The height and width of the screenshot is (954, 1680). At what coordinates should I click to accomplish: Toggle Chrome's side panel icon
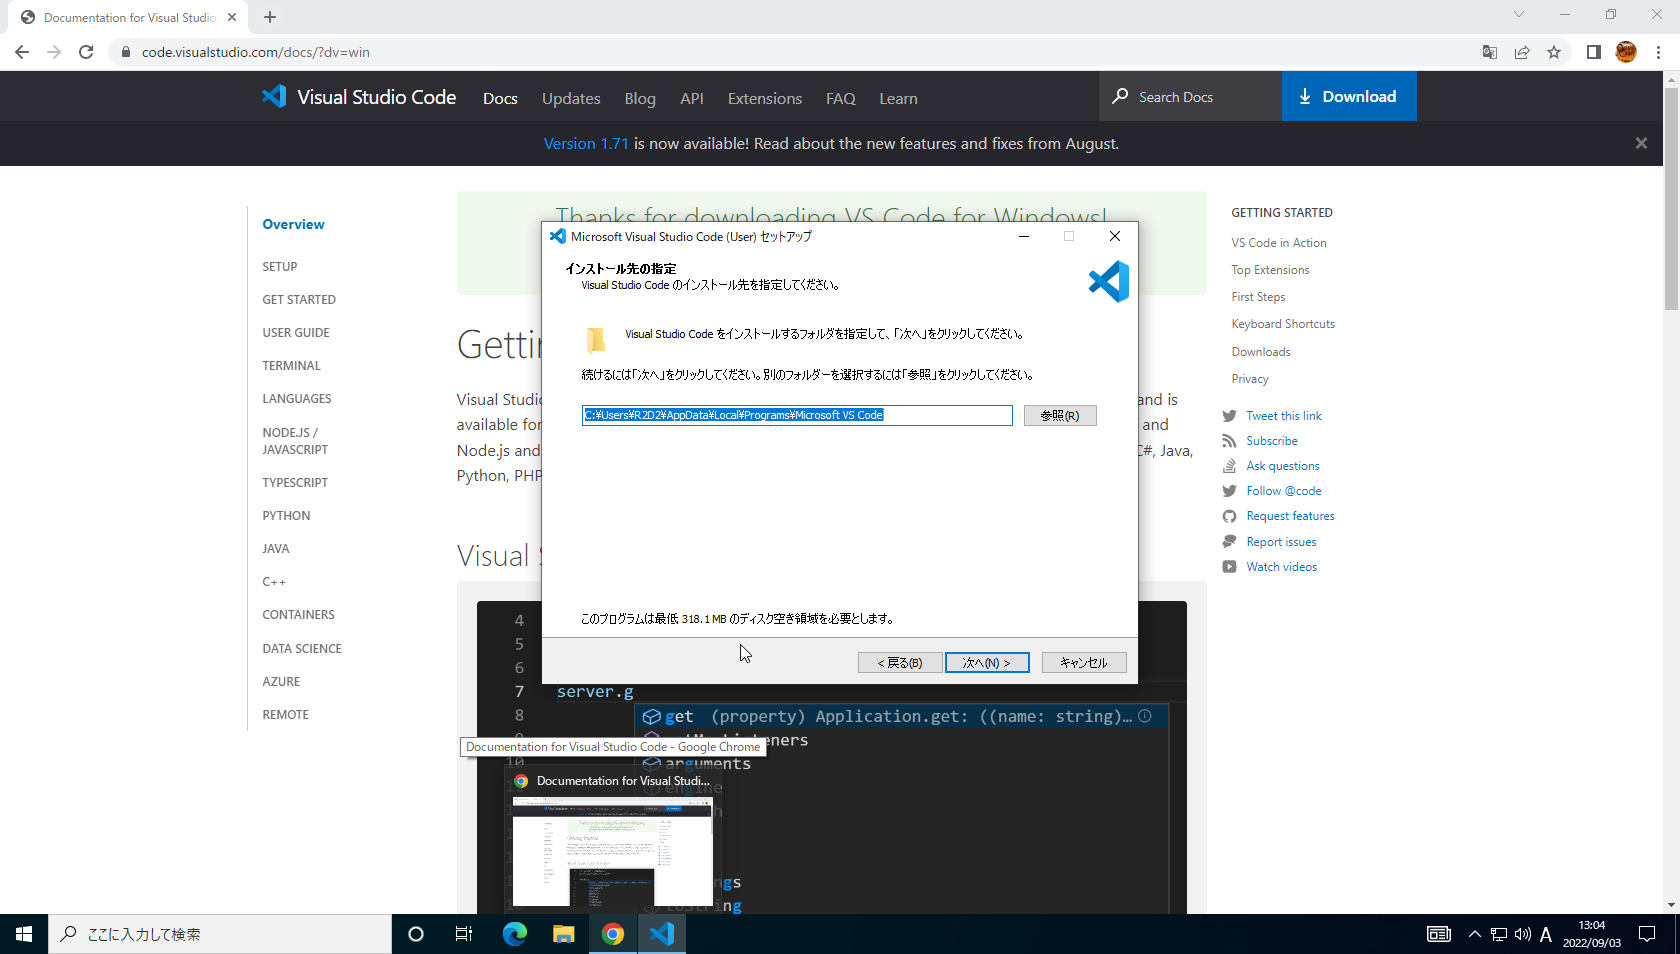(1594, 52)
